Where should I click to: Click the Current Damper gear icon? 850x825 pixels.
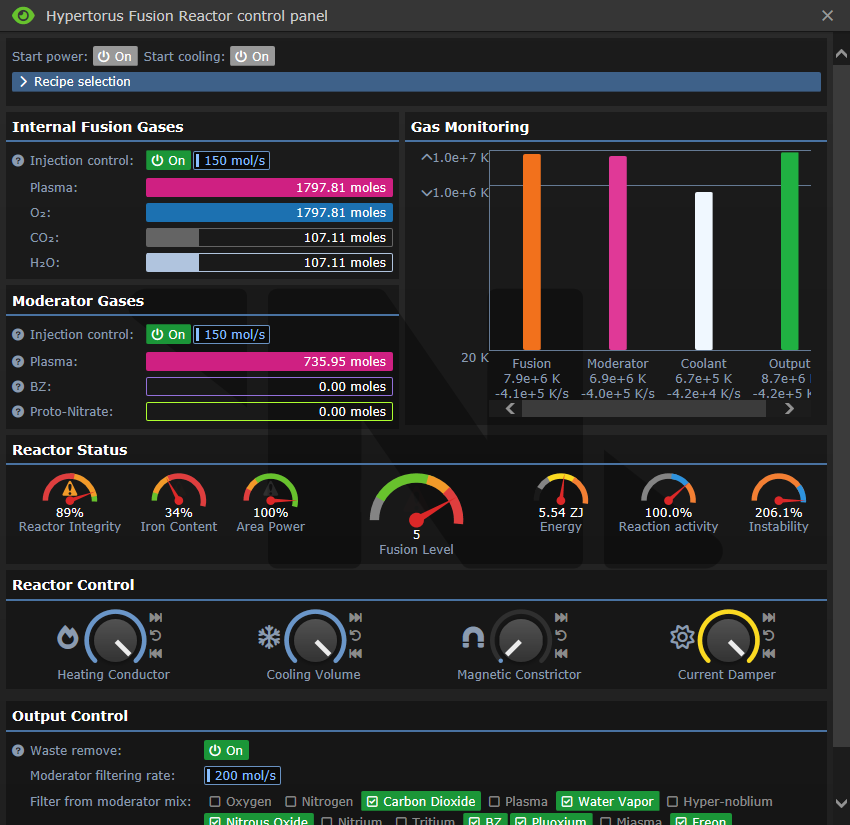pos(682,637)
